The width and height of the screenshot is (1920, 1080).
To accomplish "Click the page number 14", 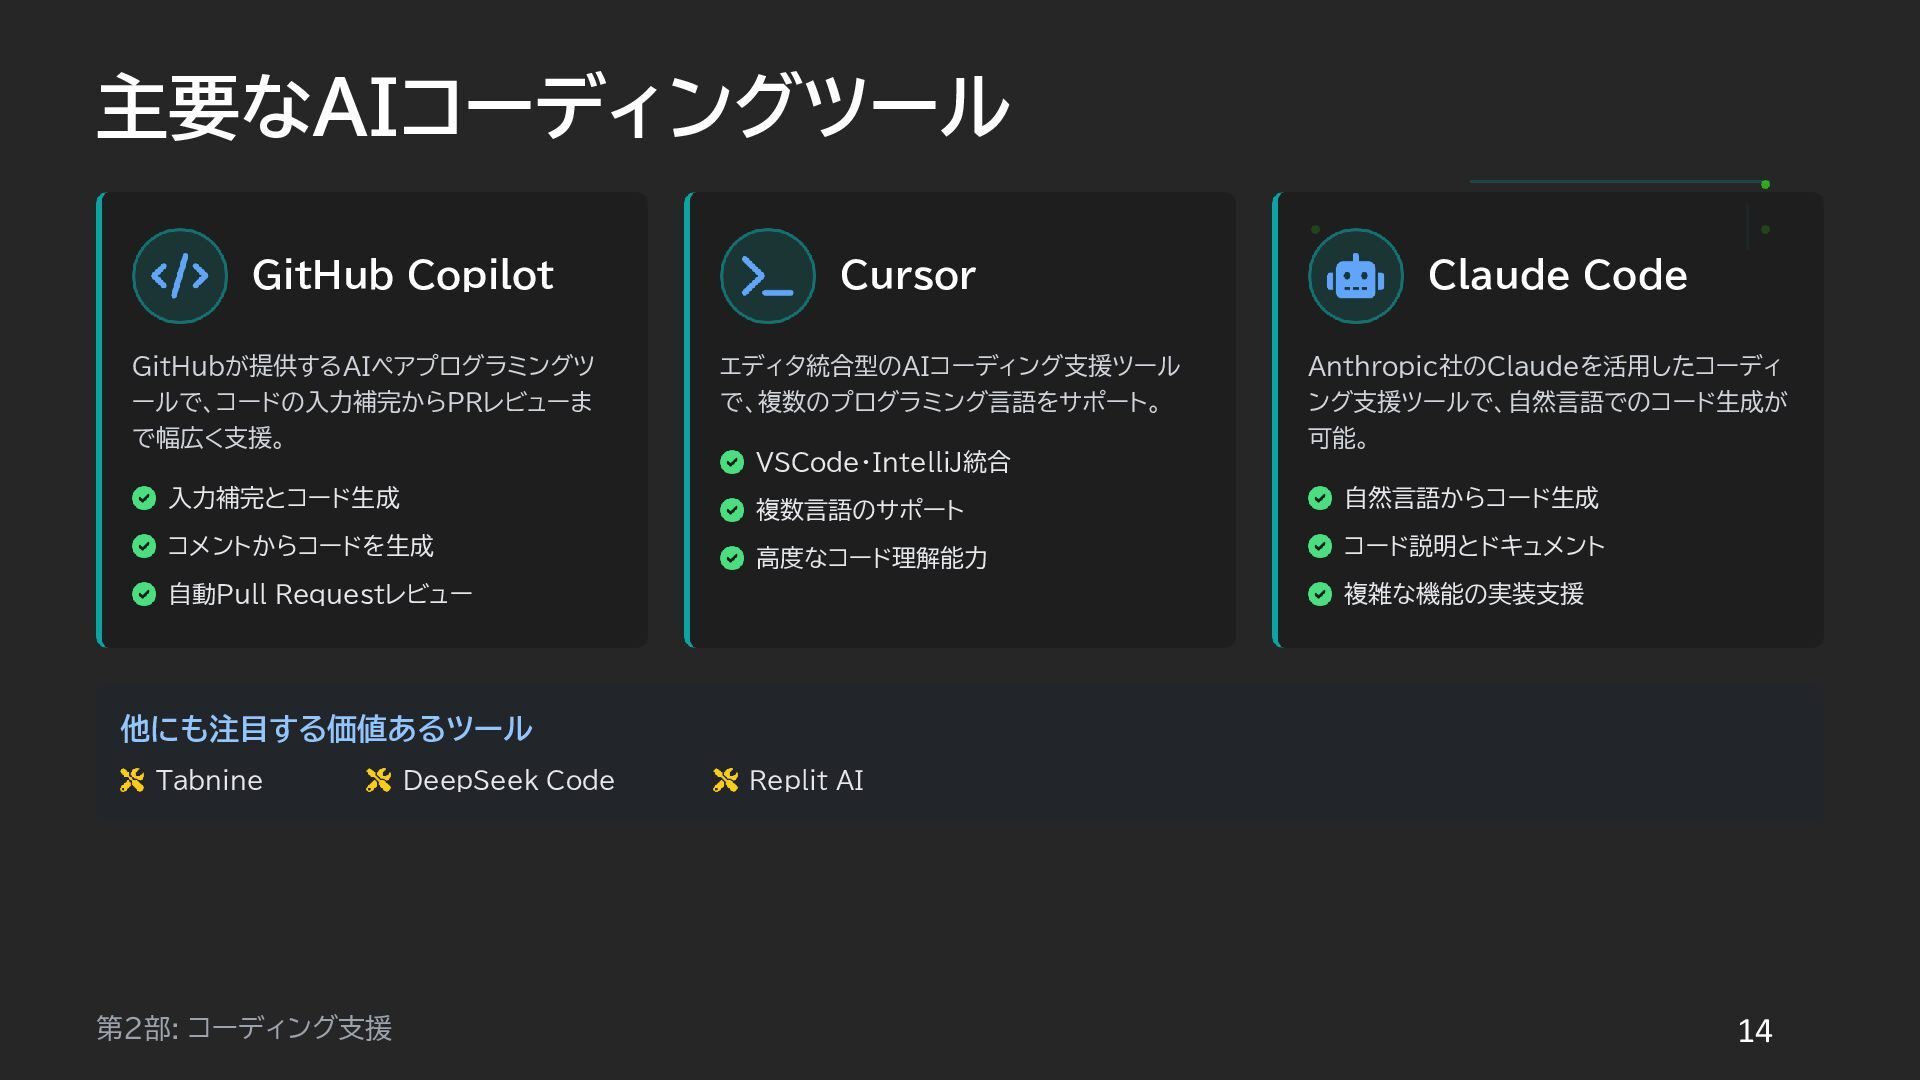I will (x=1754, y=1030).
